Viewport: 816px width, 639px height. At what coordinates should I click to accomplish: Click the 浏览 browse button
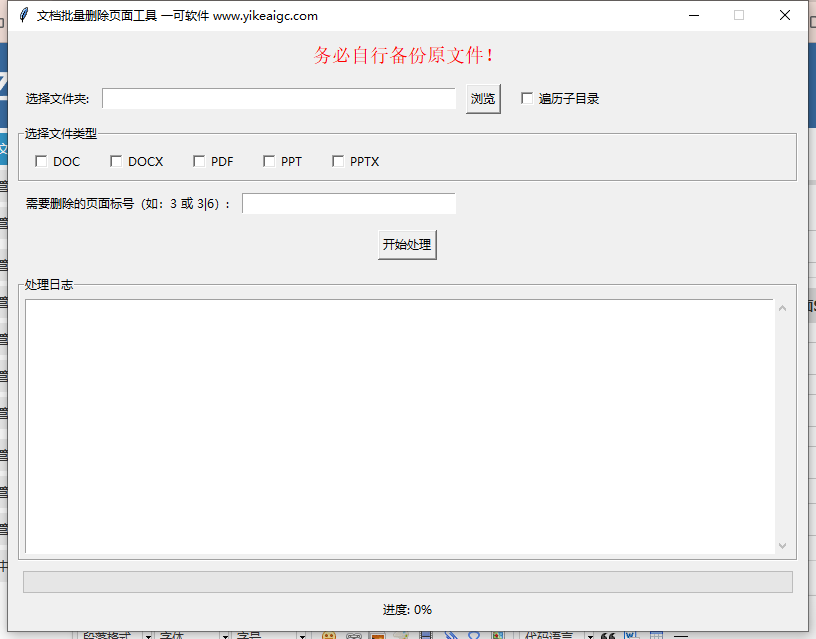tap(483, 98)
